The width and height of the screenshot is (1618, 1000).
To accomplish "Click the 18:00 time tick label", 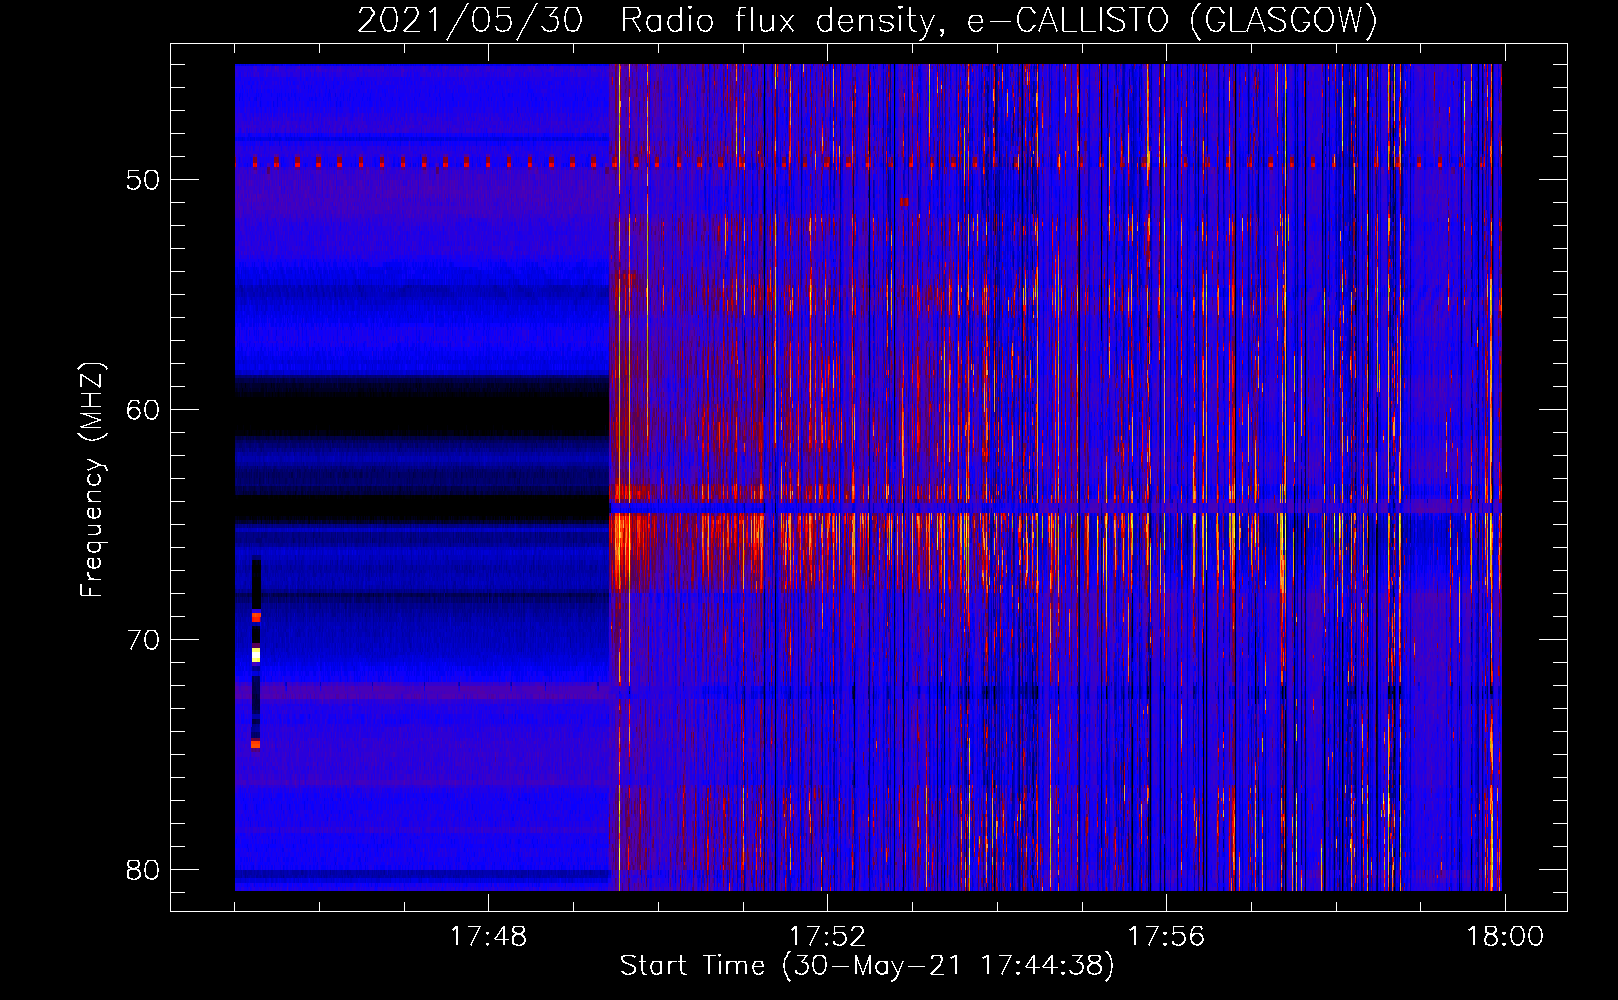I will 1505,937.
